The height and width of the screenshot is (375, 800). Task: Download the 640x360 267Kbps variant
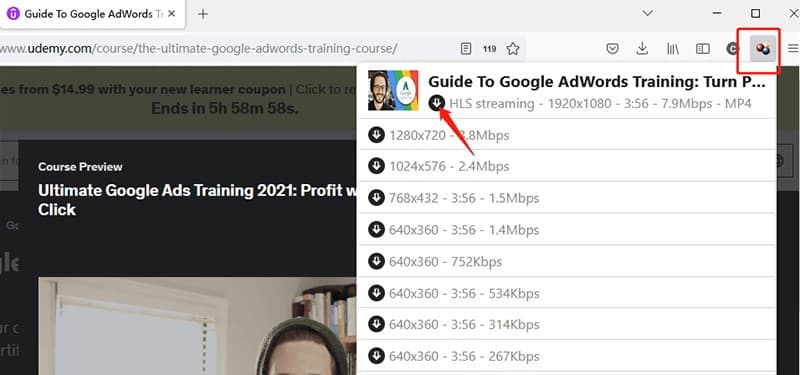point(376,356)
